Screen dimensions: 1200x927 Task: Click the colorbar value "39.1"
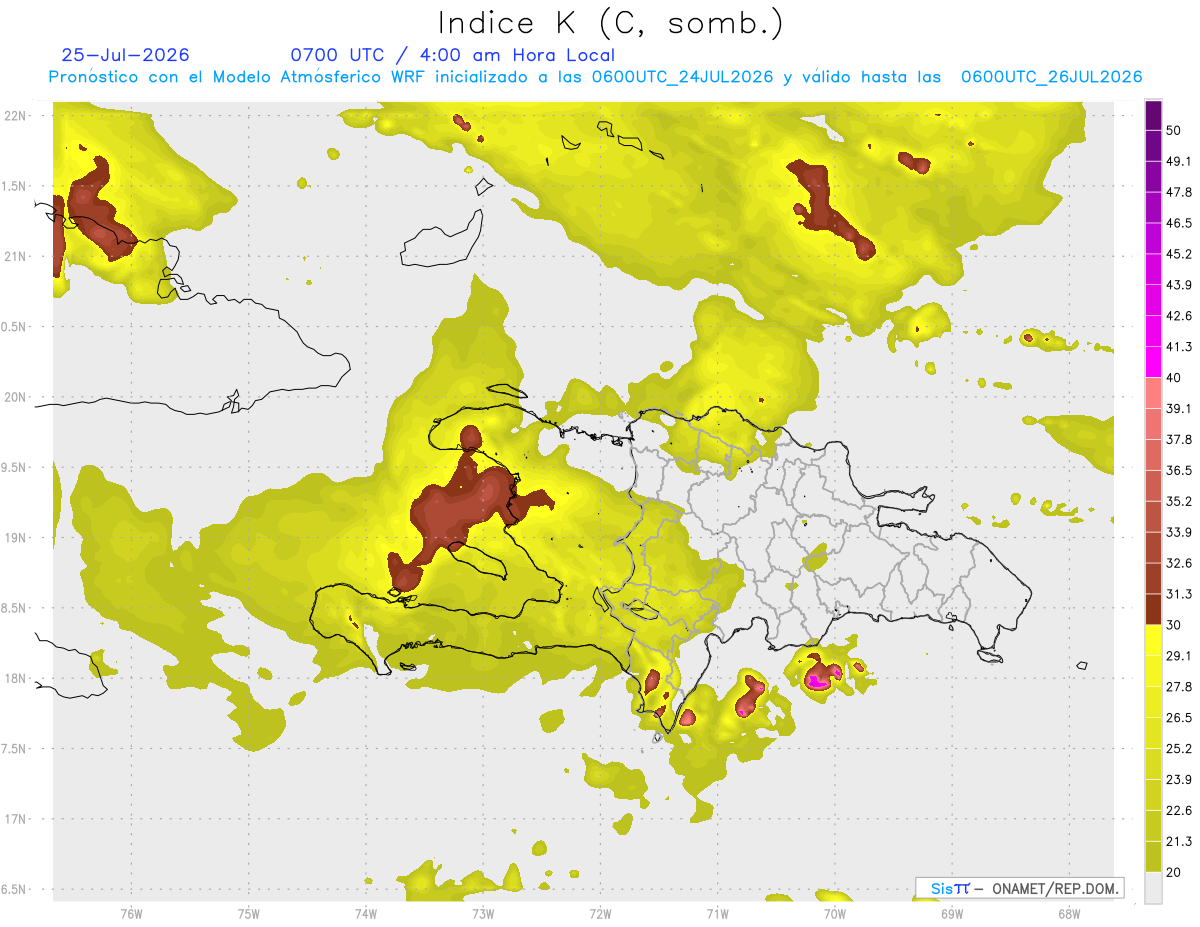[x=1179, y=409]
